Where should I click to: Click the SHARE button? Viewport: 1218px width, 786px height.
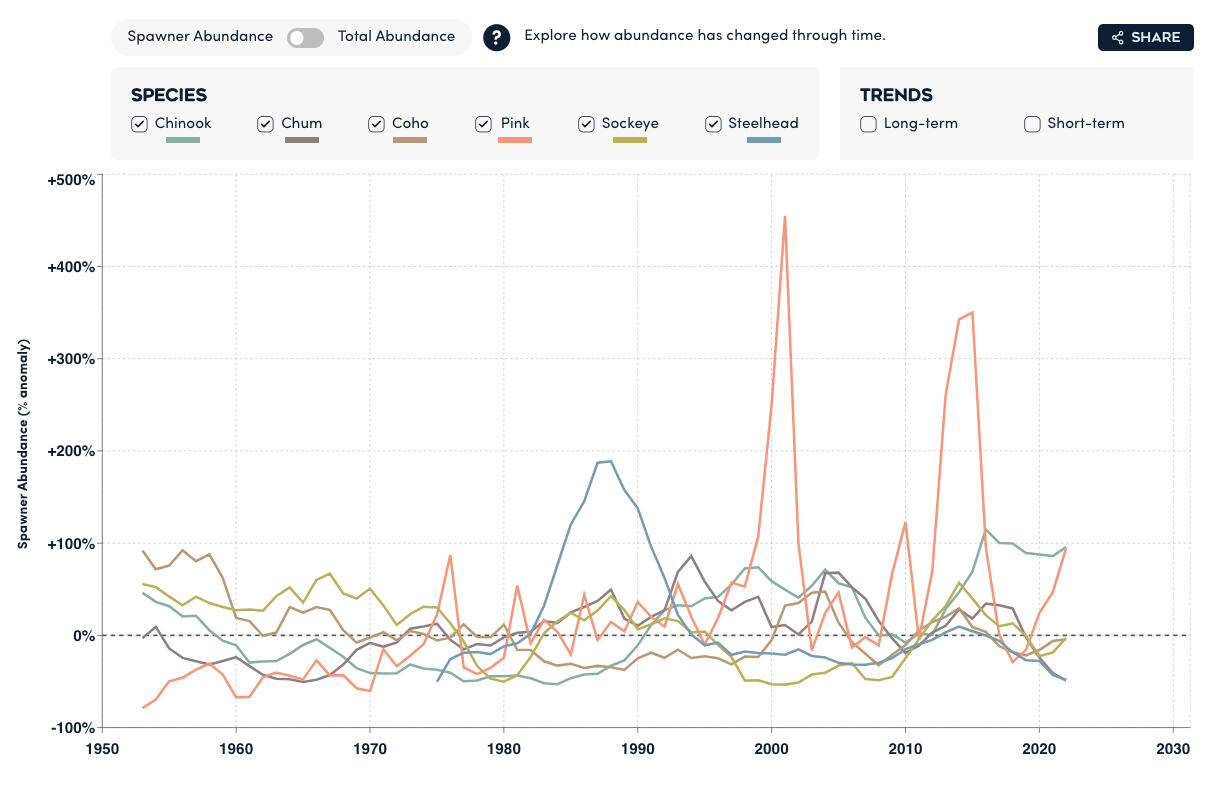[1145, 37]
